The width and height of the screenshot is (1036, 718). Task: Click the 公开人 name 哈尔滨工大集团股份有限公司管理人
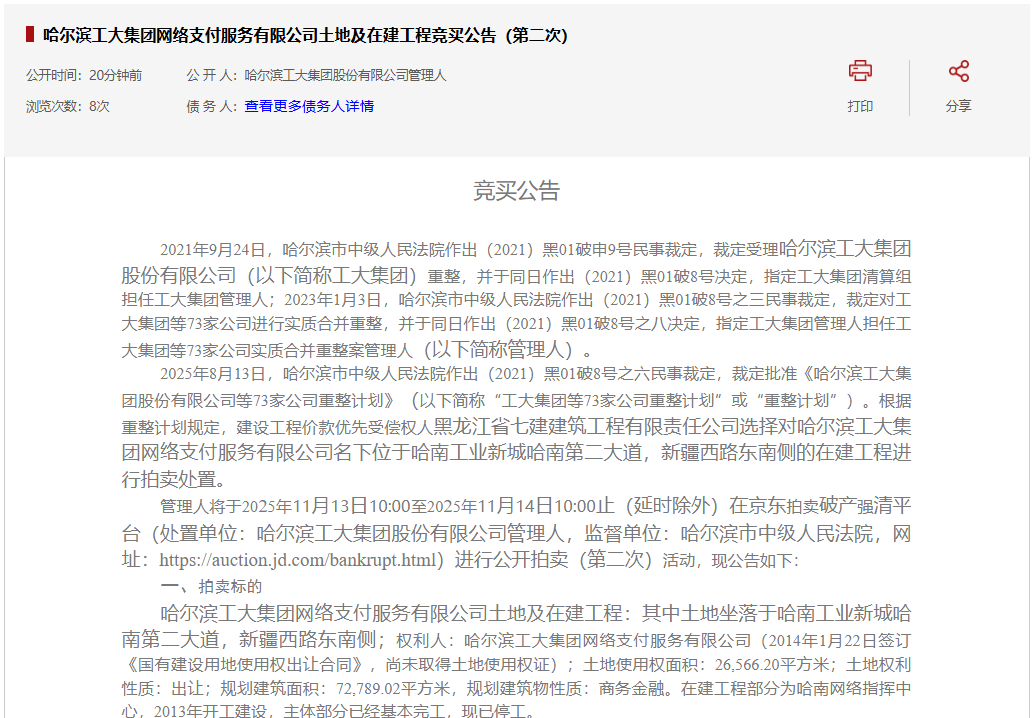click(346, 75)
